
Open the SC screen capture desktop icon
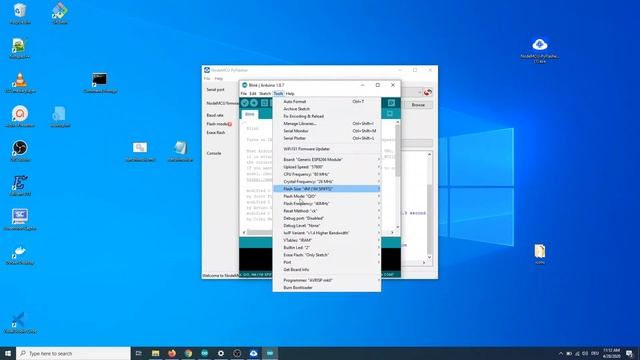click(x=20, y=220)
